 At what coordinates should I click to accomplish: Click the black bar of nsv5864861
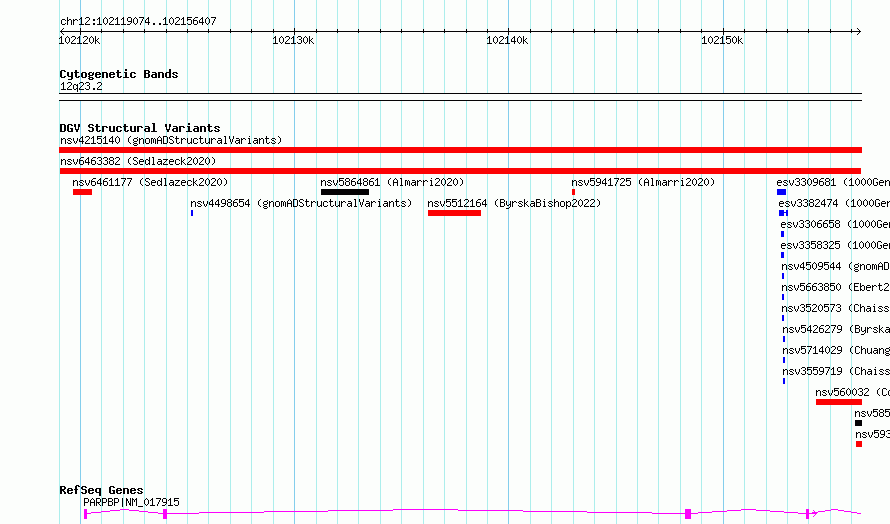pyautogui.click(x=345, y=192)
